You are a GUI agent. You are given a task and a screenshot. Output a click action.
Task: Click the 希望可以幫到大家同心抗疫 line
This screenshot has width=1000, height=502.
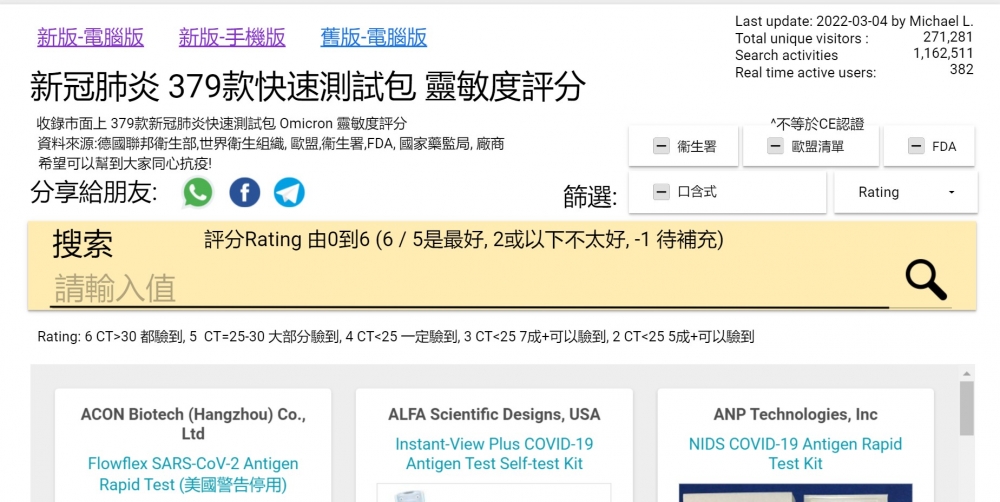click(x=124, y=164)
